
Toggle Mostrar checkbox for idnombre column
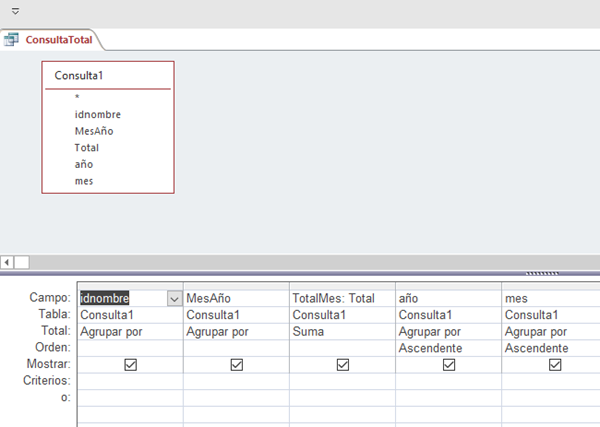coord(130,366)
